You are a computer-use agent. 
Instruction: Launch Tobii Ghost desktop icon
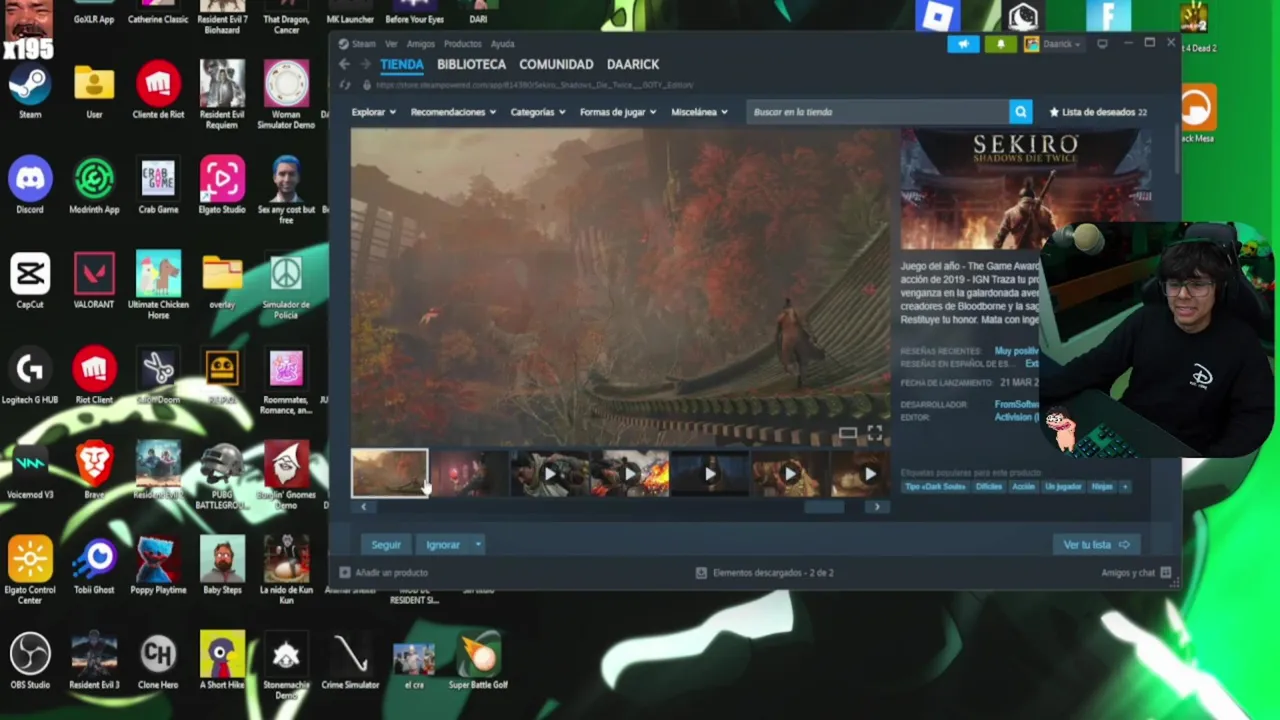94,565
